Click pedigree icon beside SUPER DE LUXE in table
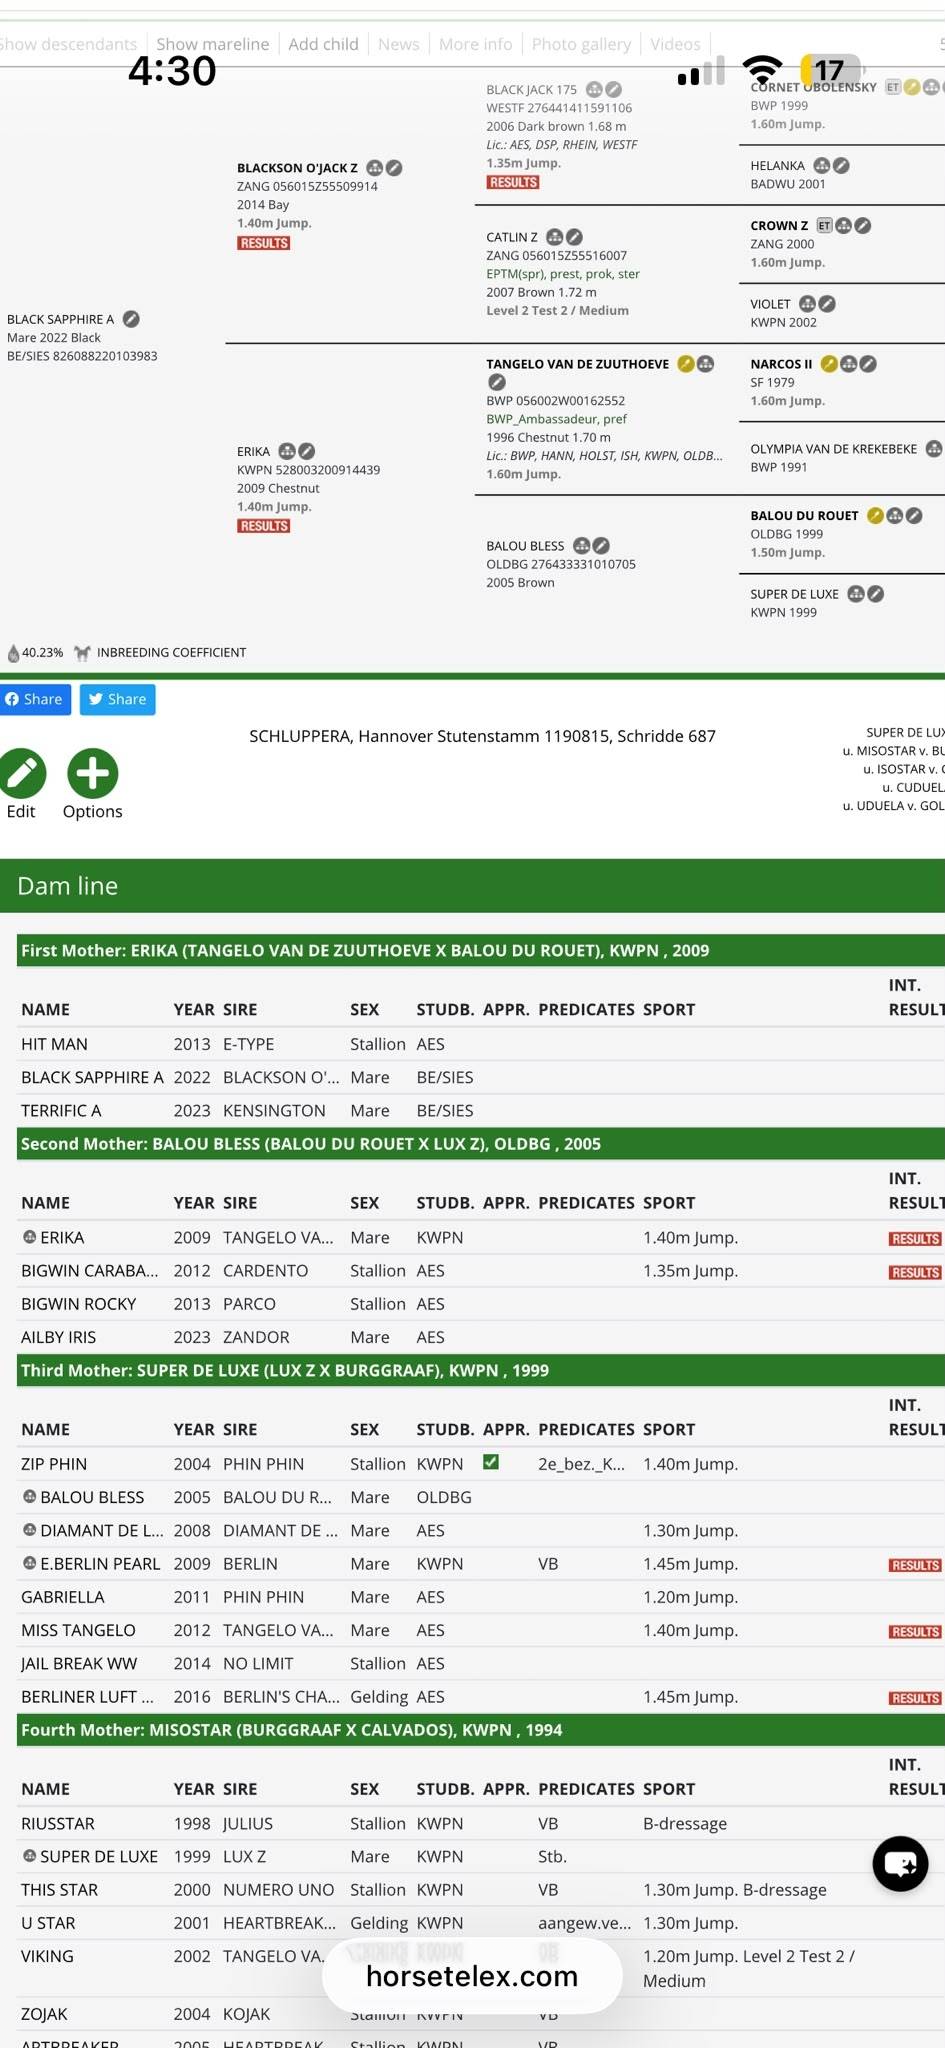Viewport: 945px width, 2048px height. pos(29,1855)
